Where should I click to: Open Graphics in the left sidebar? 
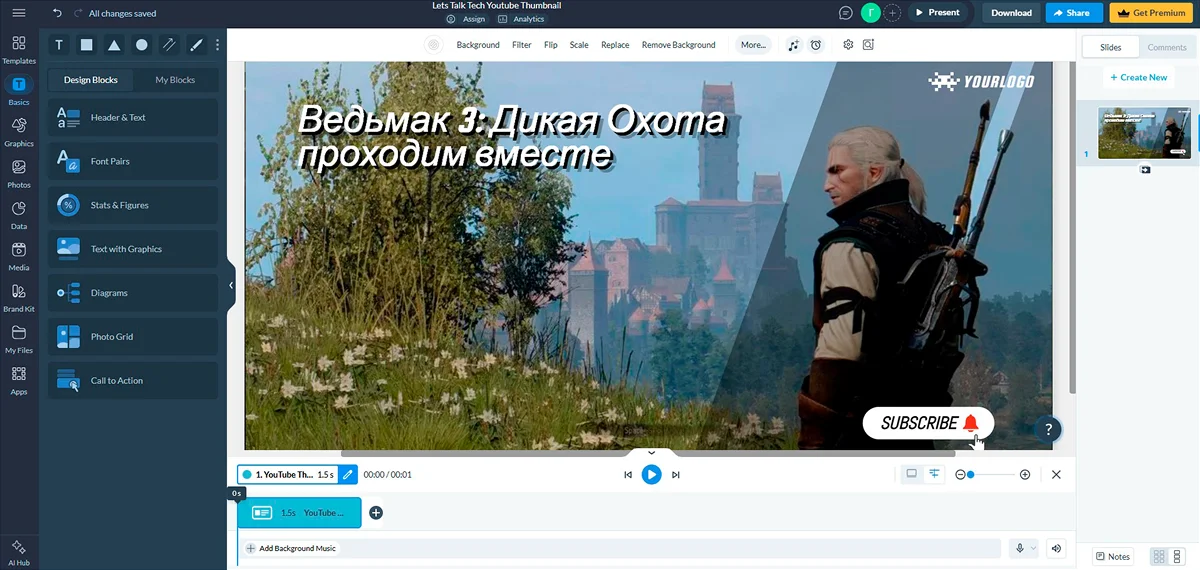19,131
